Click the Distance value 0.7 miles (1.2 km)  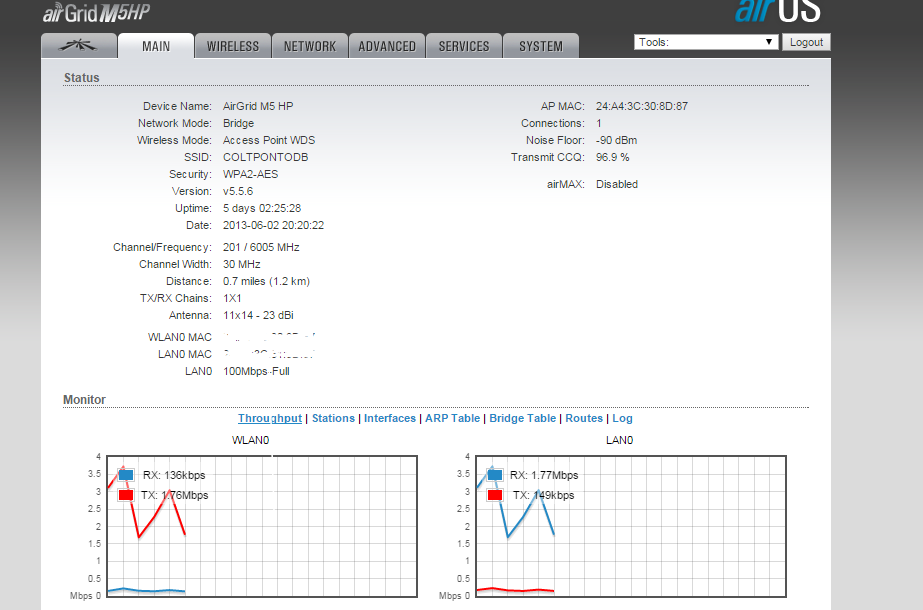pos(266,281)
